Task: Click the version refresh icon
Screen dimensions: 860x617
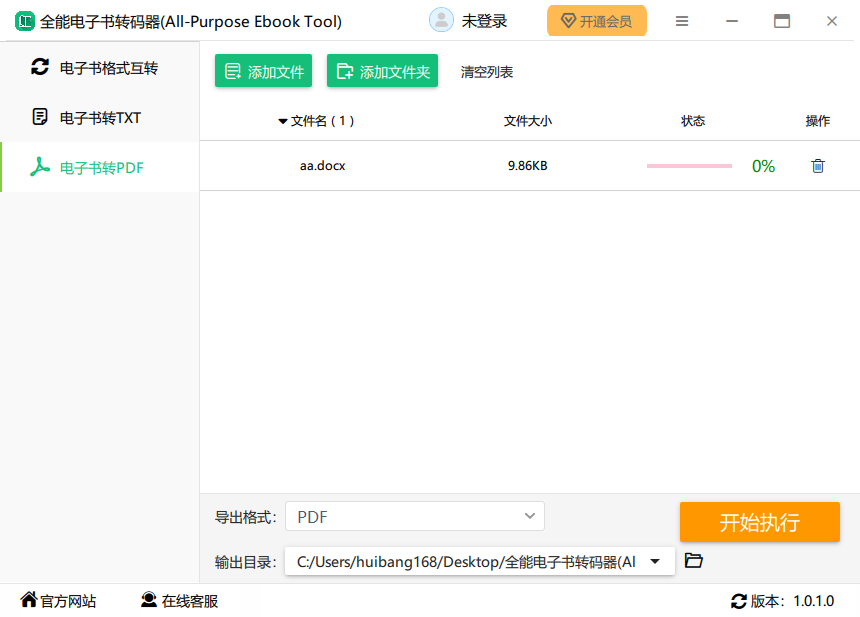Action: point(739,601)
